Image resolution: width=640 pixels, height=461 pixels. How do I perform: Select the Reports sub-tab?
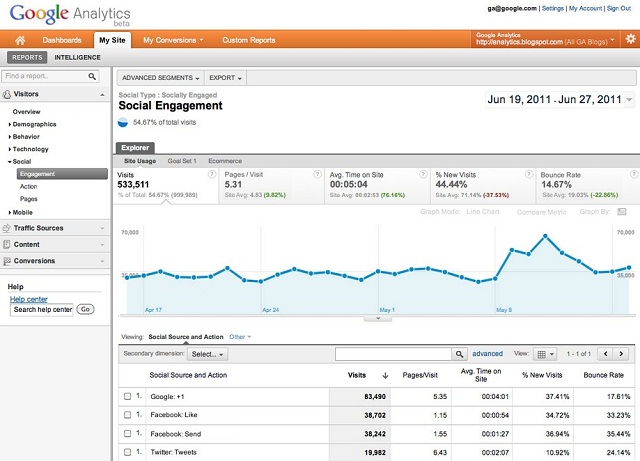tap(27, 57)
